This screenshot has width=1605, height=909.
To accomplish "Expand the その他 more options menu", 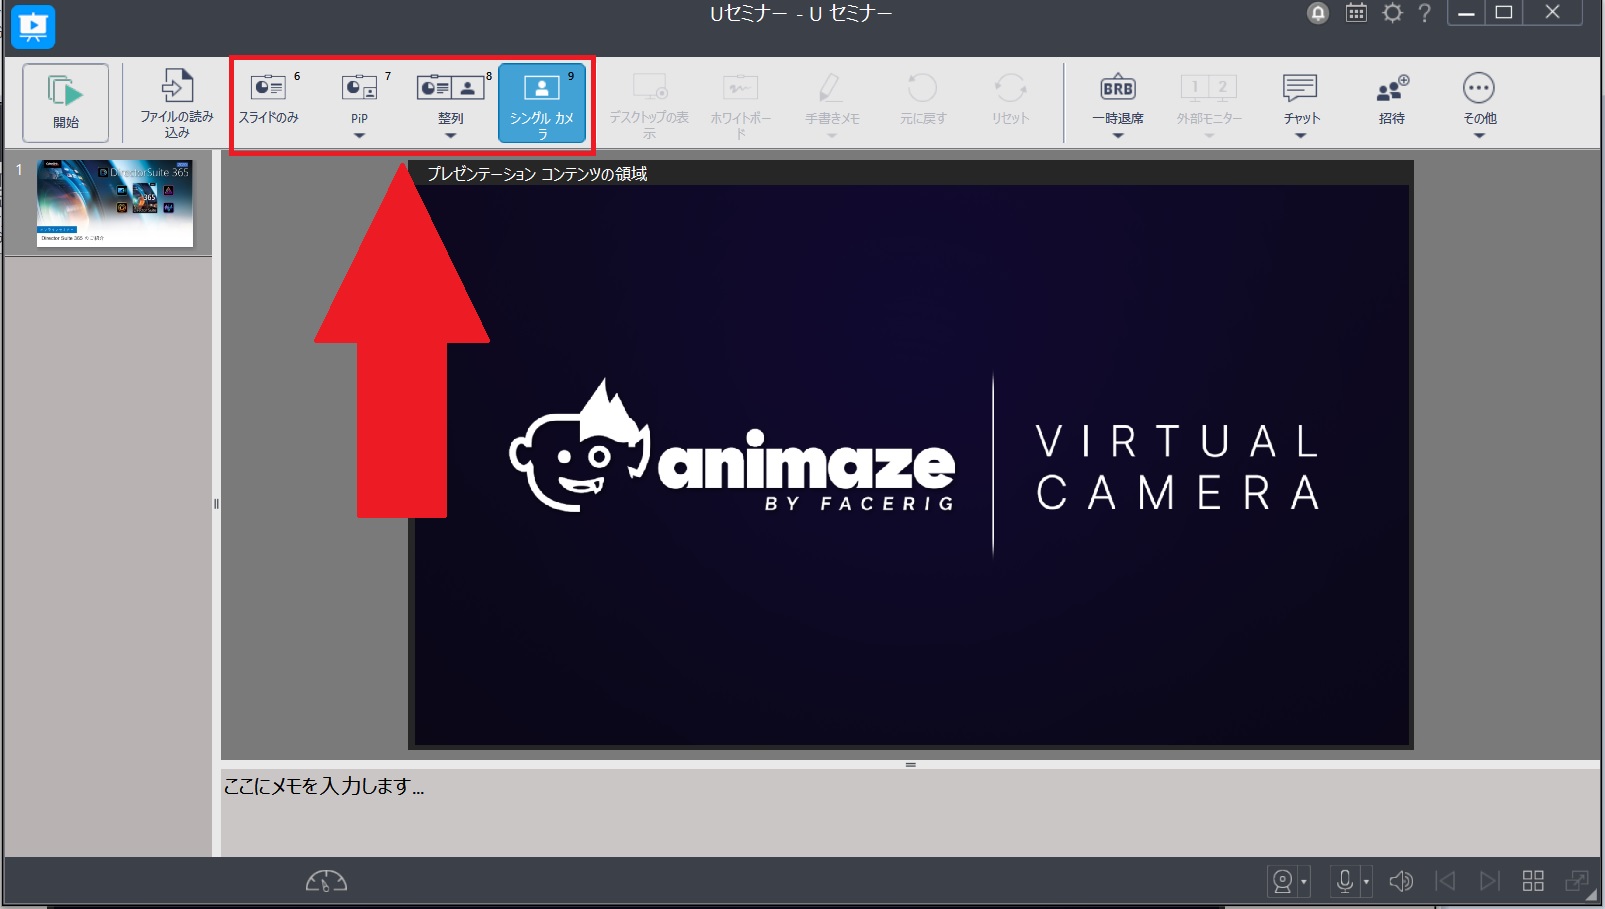I will (x=1479, y=102).
